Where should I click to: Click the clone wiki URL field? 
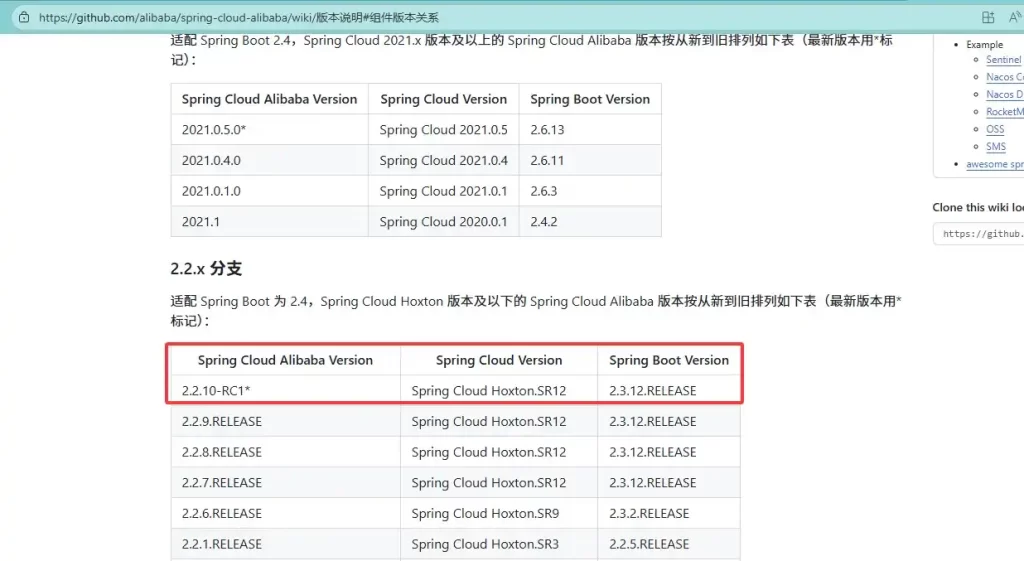[x=980, y=234]
